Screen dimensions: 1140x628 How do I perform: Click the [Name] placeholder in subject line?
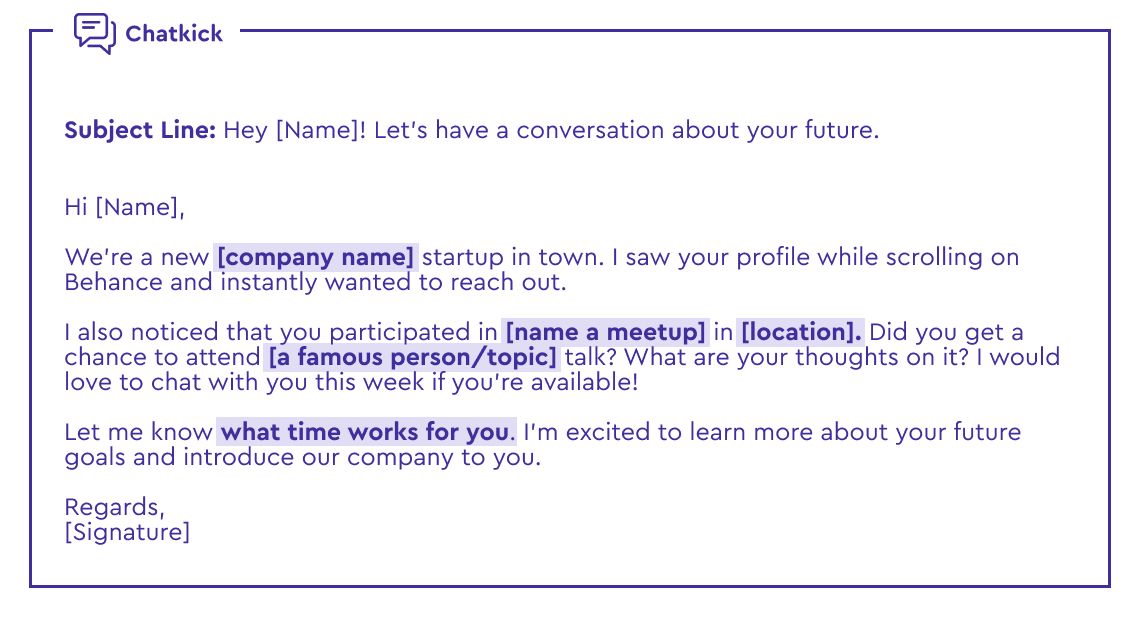pyautogui.click(x=317, y=130)
